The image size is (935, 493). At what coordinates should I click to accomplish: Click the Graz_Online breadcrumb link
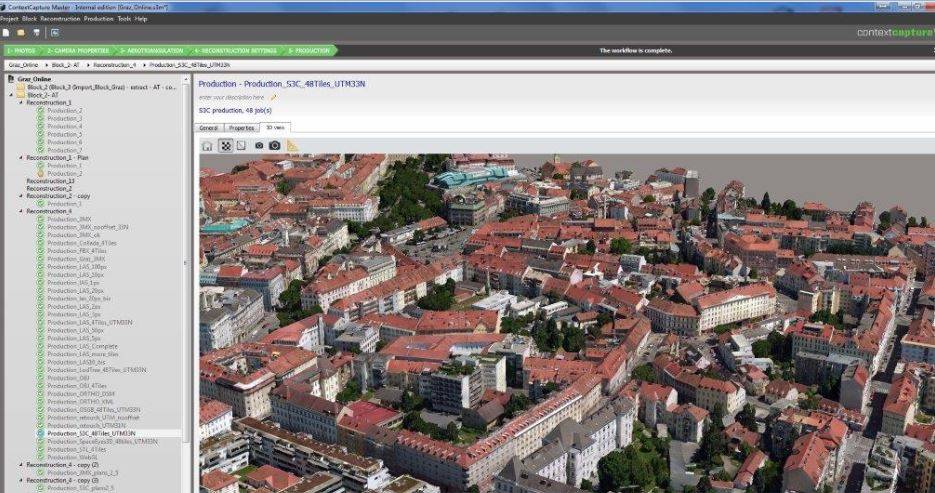(x=23, y=64)
